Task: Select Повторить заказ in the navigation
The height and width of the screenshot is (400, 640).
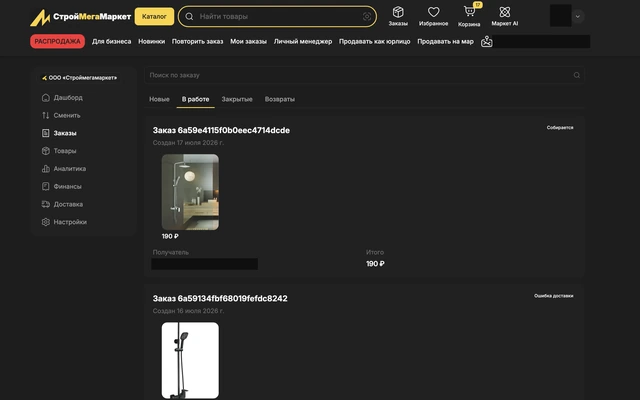Action: click(198, 41)
